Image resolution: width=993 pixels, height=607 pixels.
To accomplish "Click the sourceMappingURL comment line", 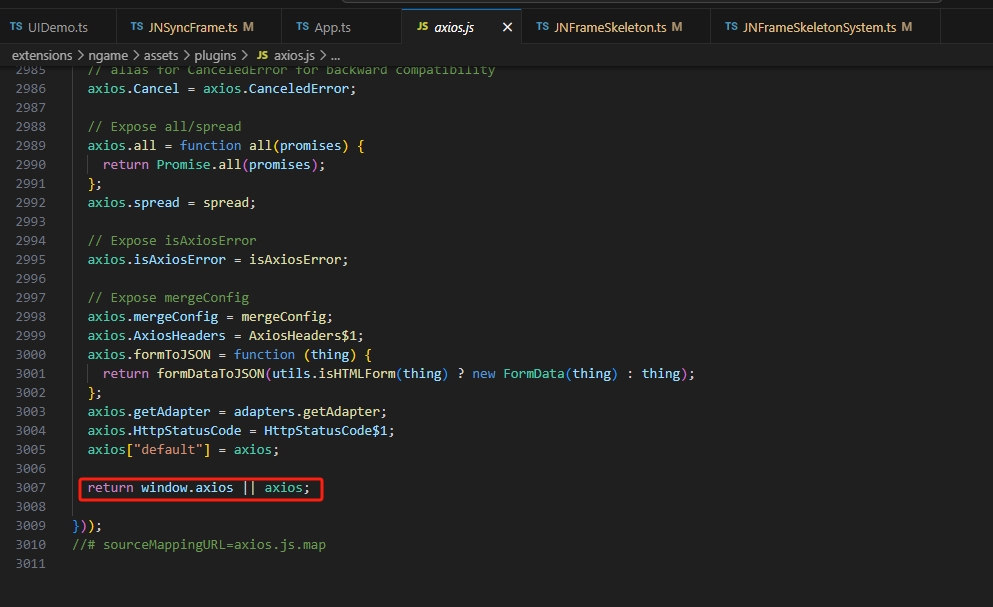I will [x=199, y=545].
